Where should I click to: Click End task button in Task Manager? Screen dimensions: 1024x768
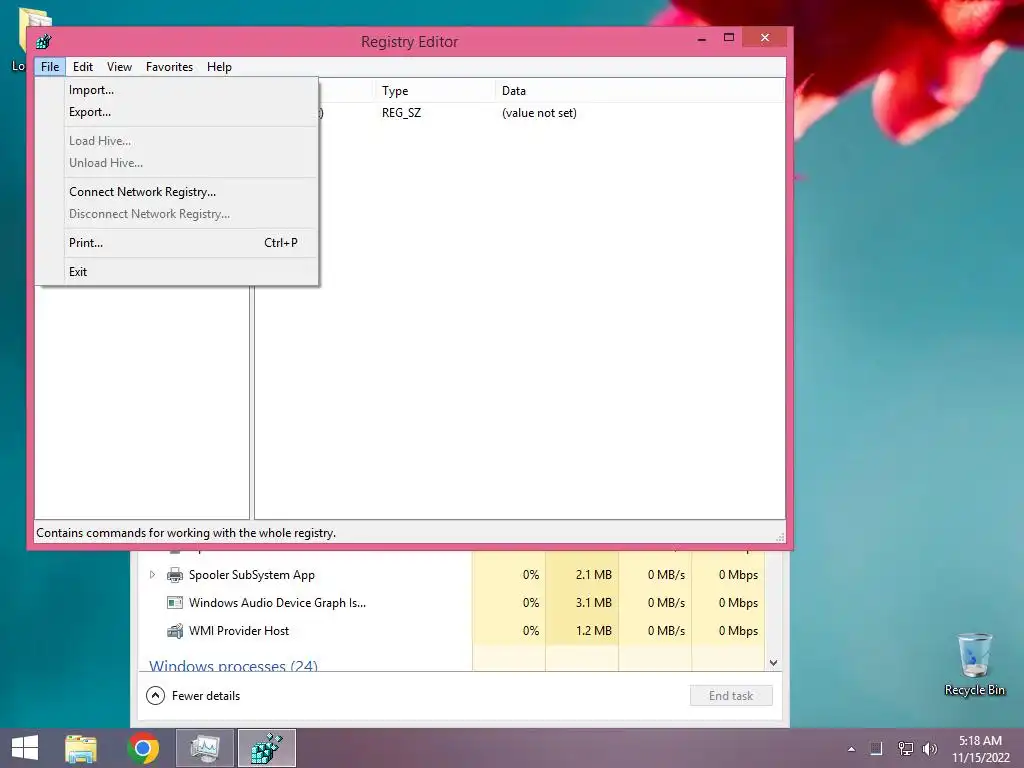(x=731, y=696)
